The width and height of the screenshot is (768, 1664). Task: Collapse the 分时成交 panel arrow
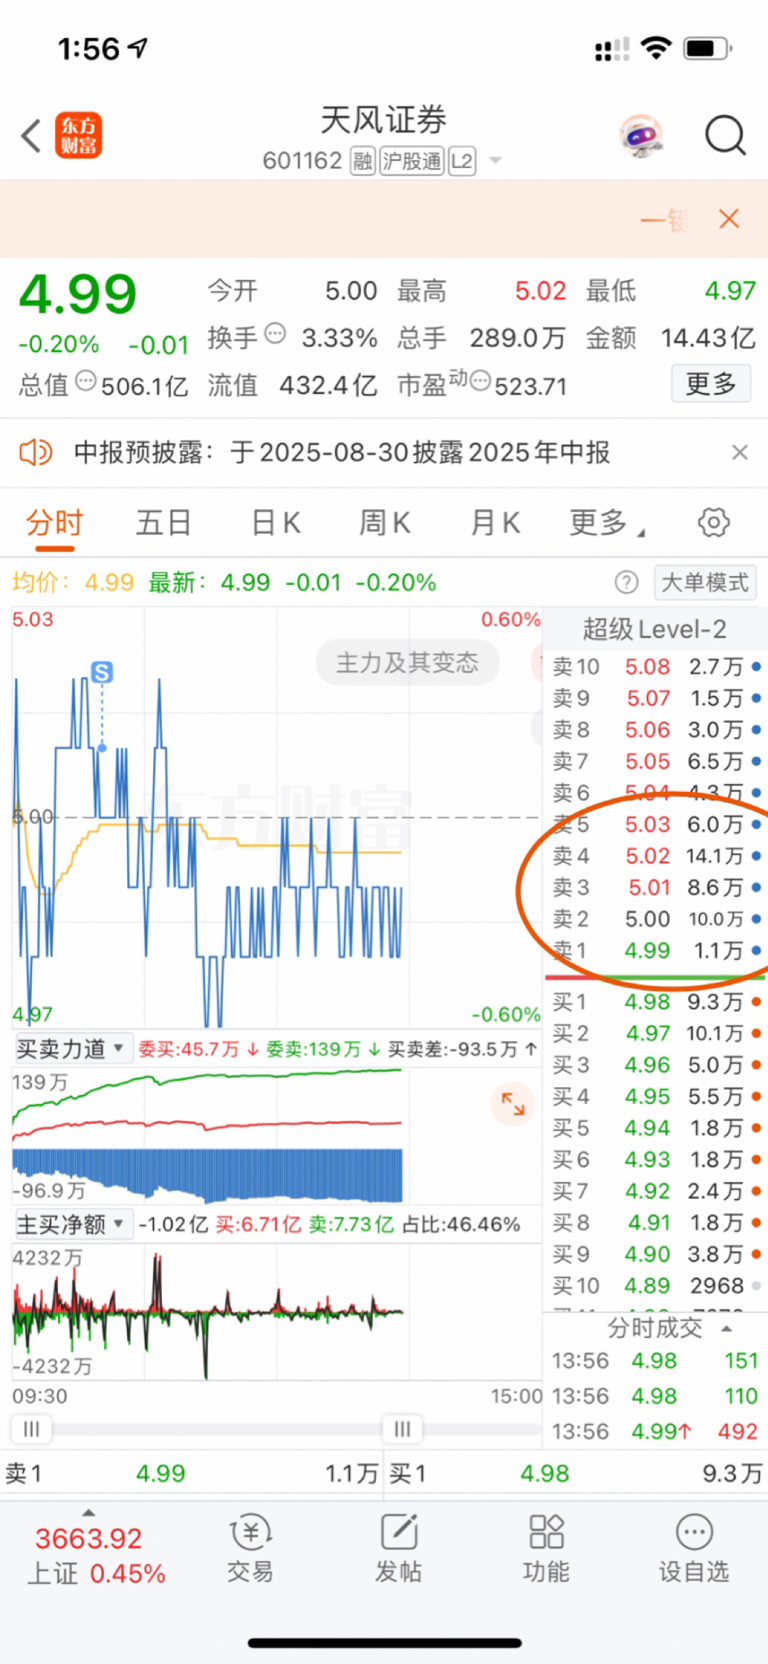pyautogui.click(x=727, y=1328)
